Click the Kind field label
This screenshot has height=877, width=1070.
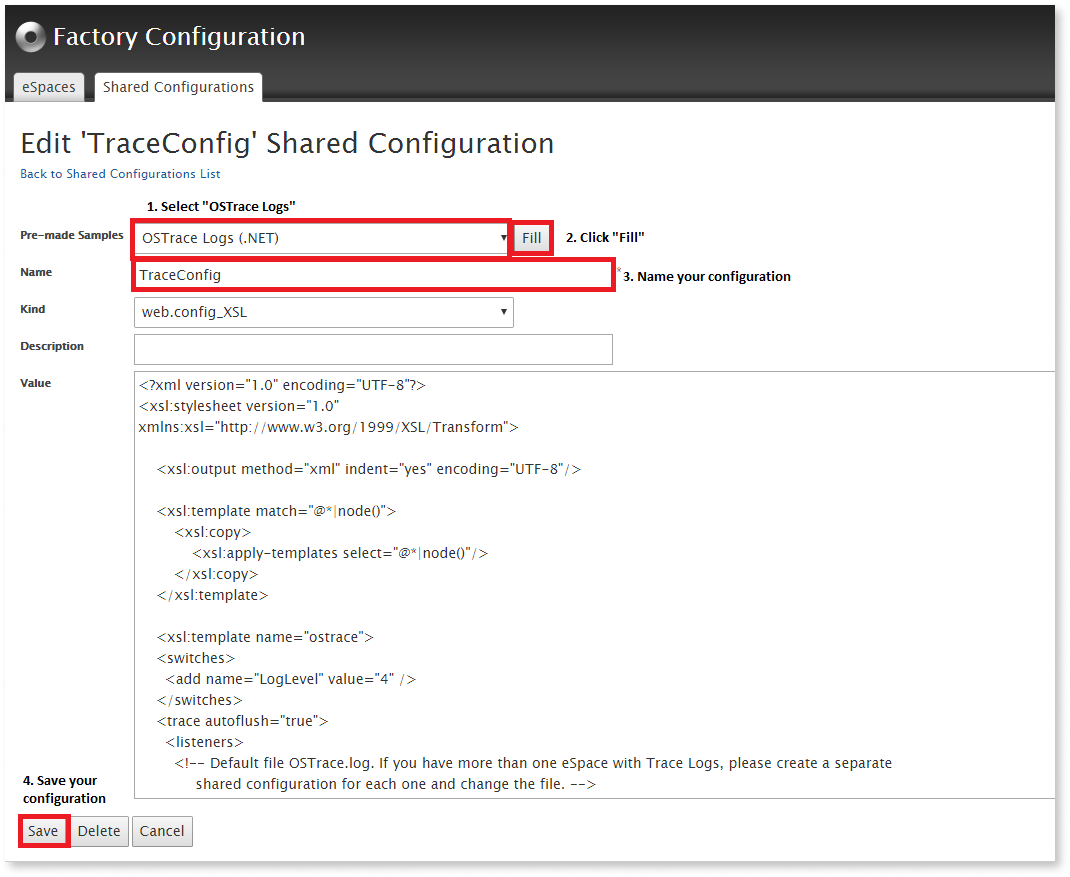click(x=33, y=309)
